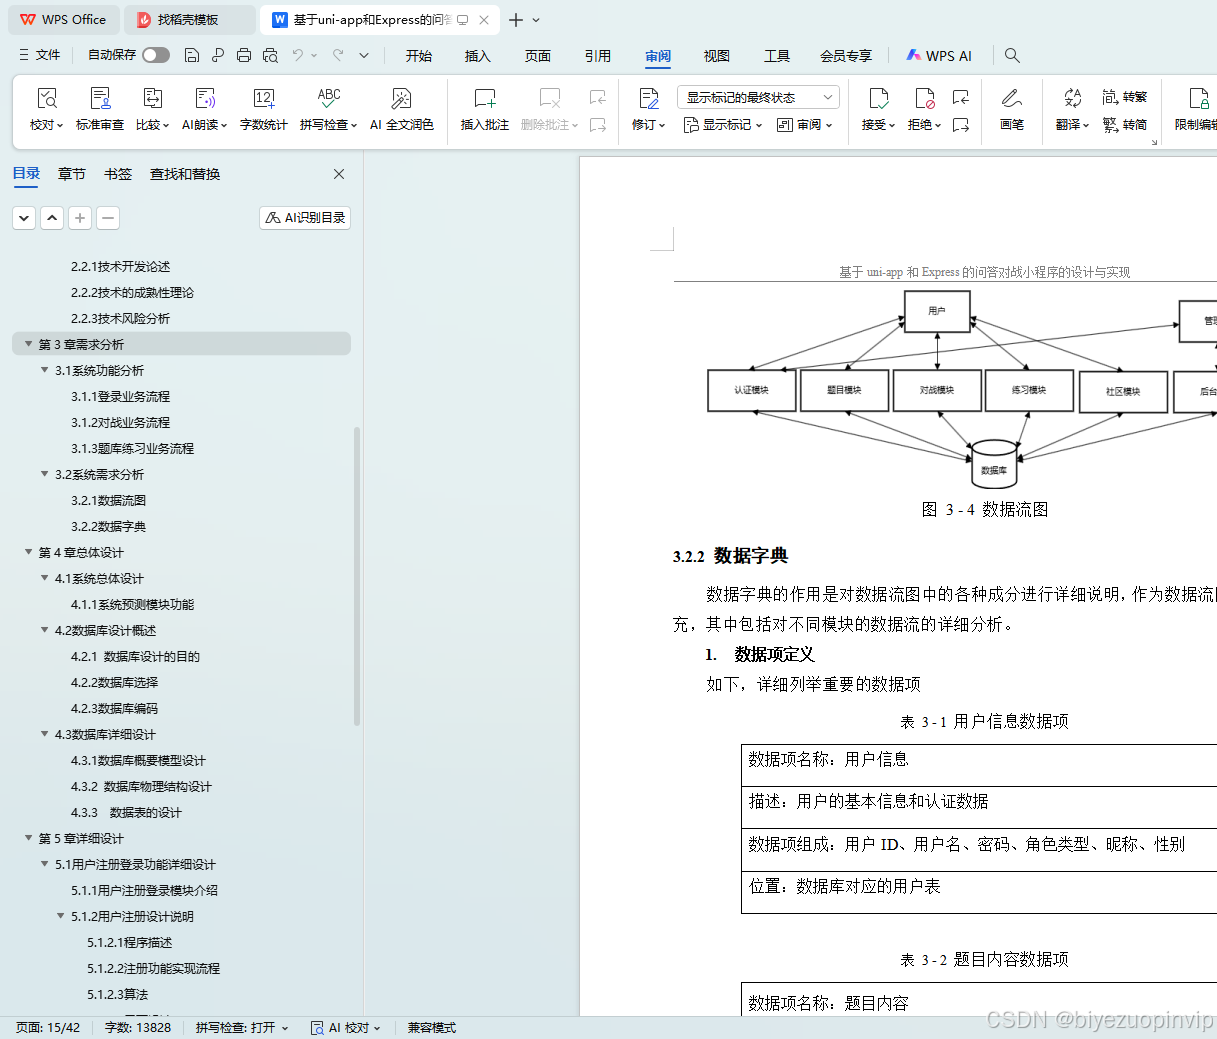Viewport: 1217px width, 1039px height.
Task: Switch to 视图 ribbon tab
Action: click(x=717, y=56)
